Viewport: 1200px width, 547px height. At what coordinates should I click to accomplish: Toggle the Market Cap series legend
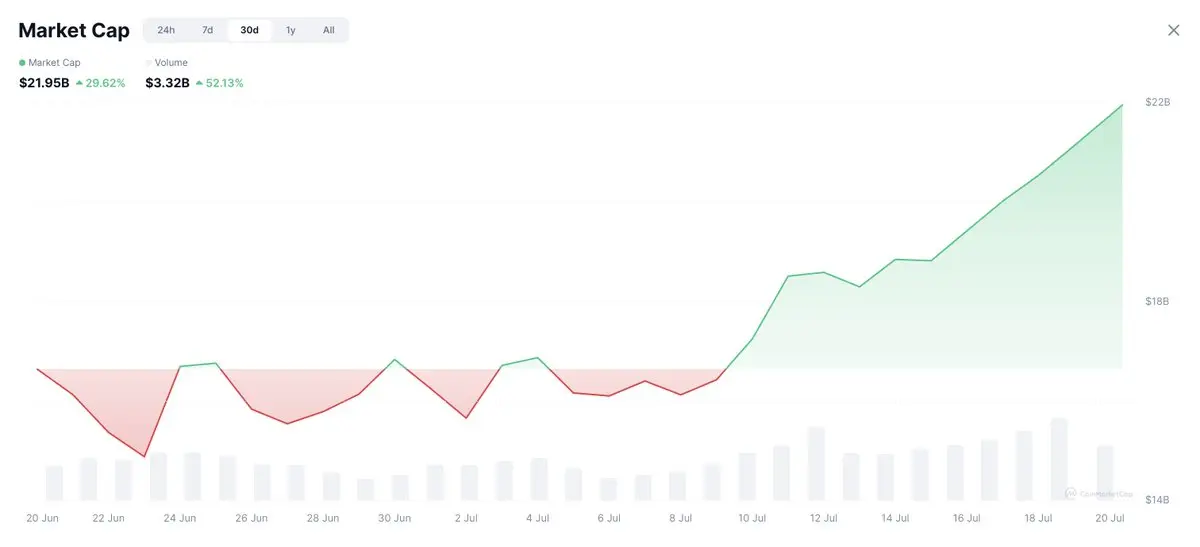tap(54, 62)
